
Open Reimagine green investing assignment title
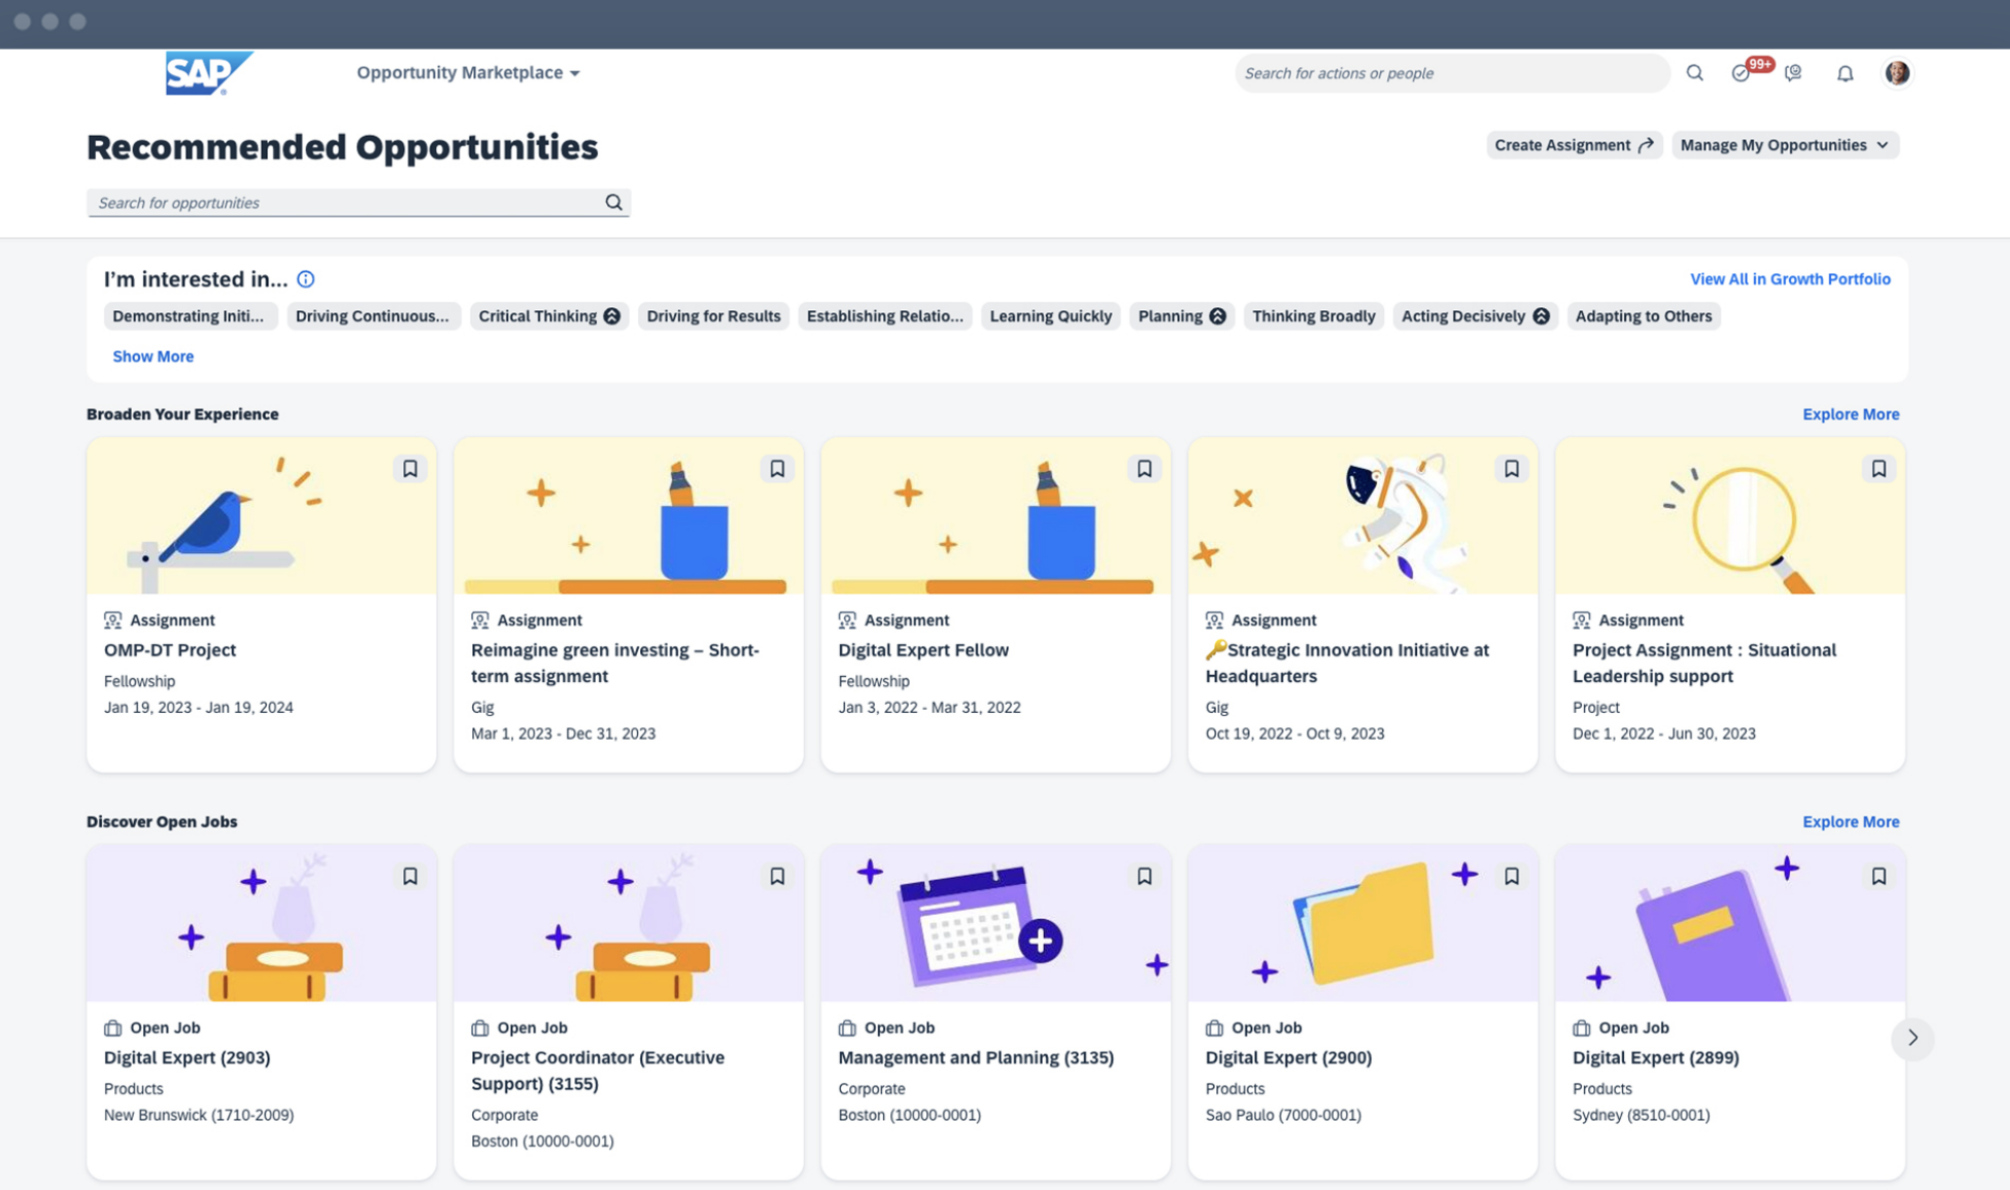pyautogui.click(x=615, y=663)
